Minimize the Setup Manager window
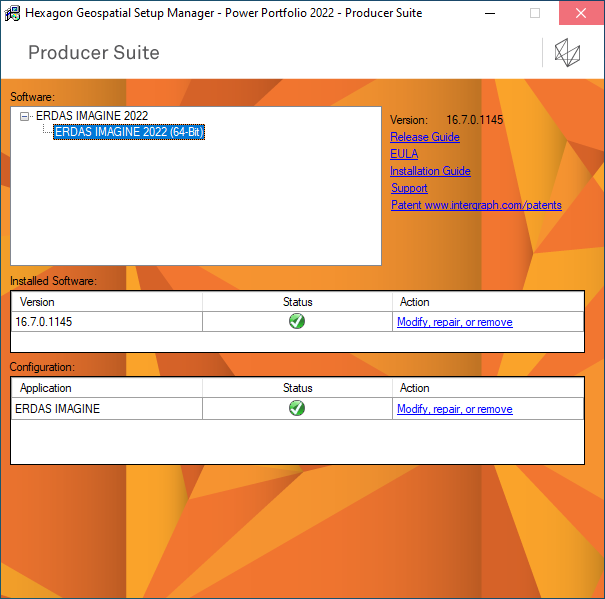The height and width of the screenshot is (599, 605). [490, 13]
